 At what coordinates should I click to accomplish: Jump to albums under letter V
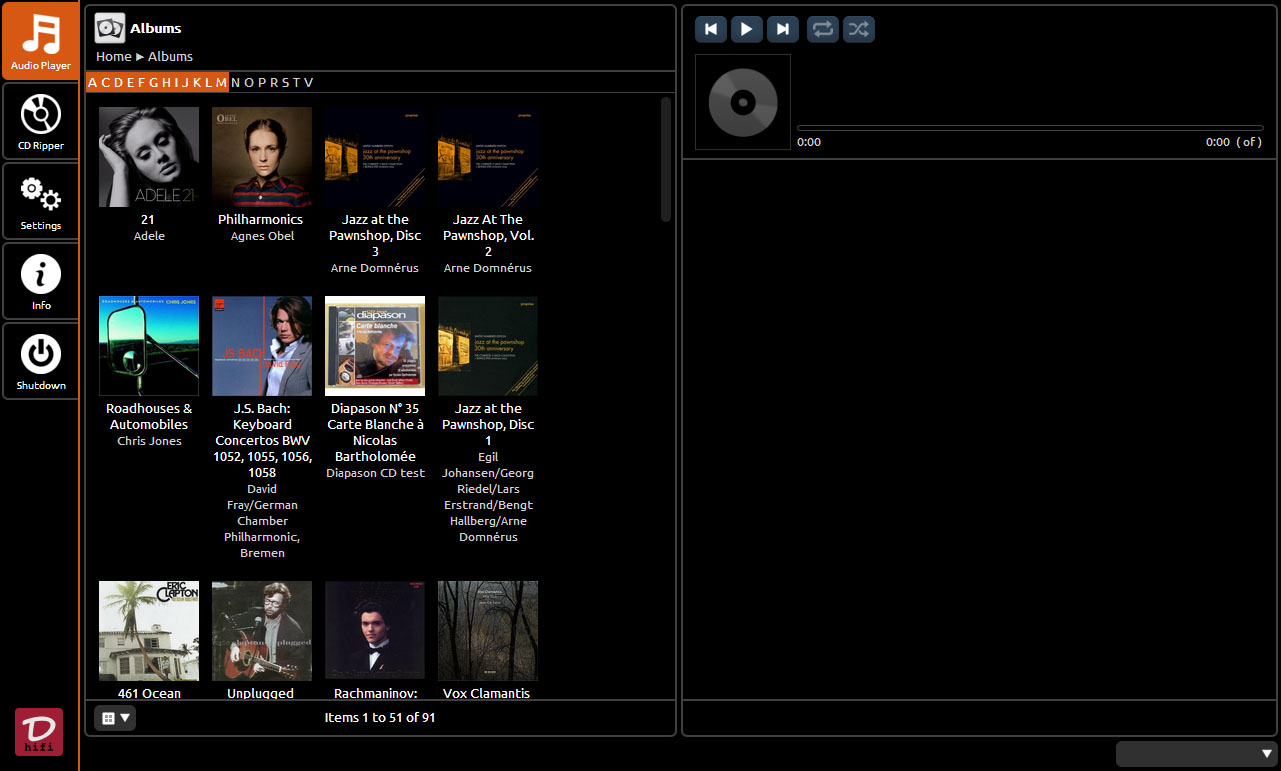coord(309,82)
